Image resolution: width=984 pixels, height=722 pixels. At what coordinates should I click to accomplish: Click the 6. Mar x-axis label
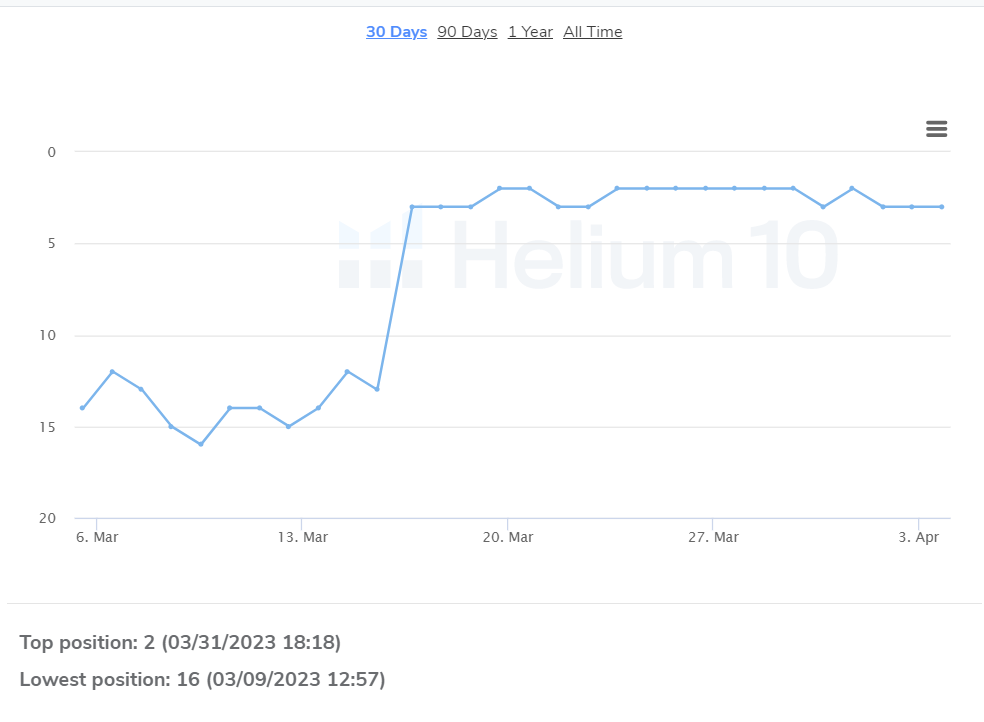97,537
